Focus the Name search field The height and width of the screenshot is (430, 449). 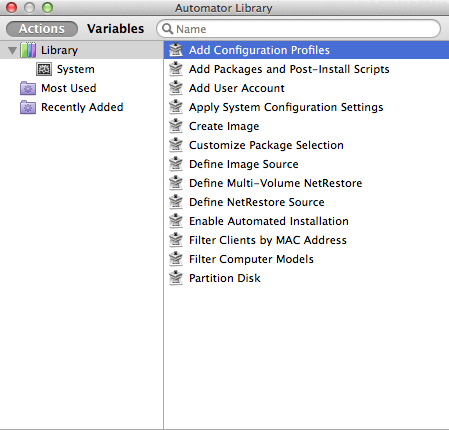(298, 29)
